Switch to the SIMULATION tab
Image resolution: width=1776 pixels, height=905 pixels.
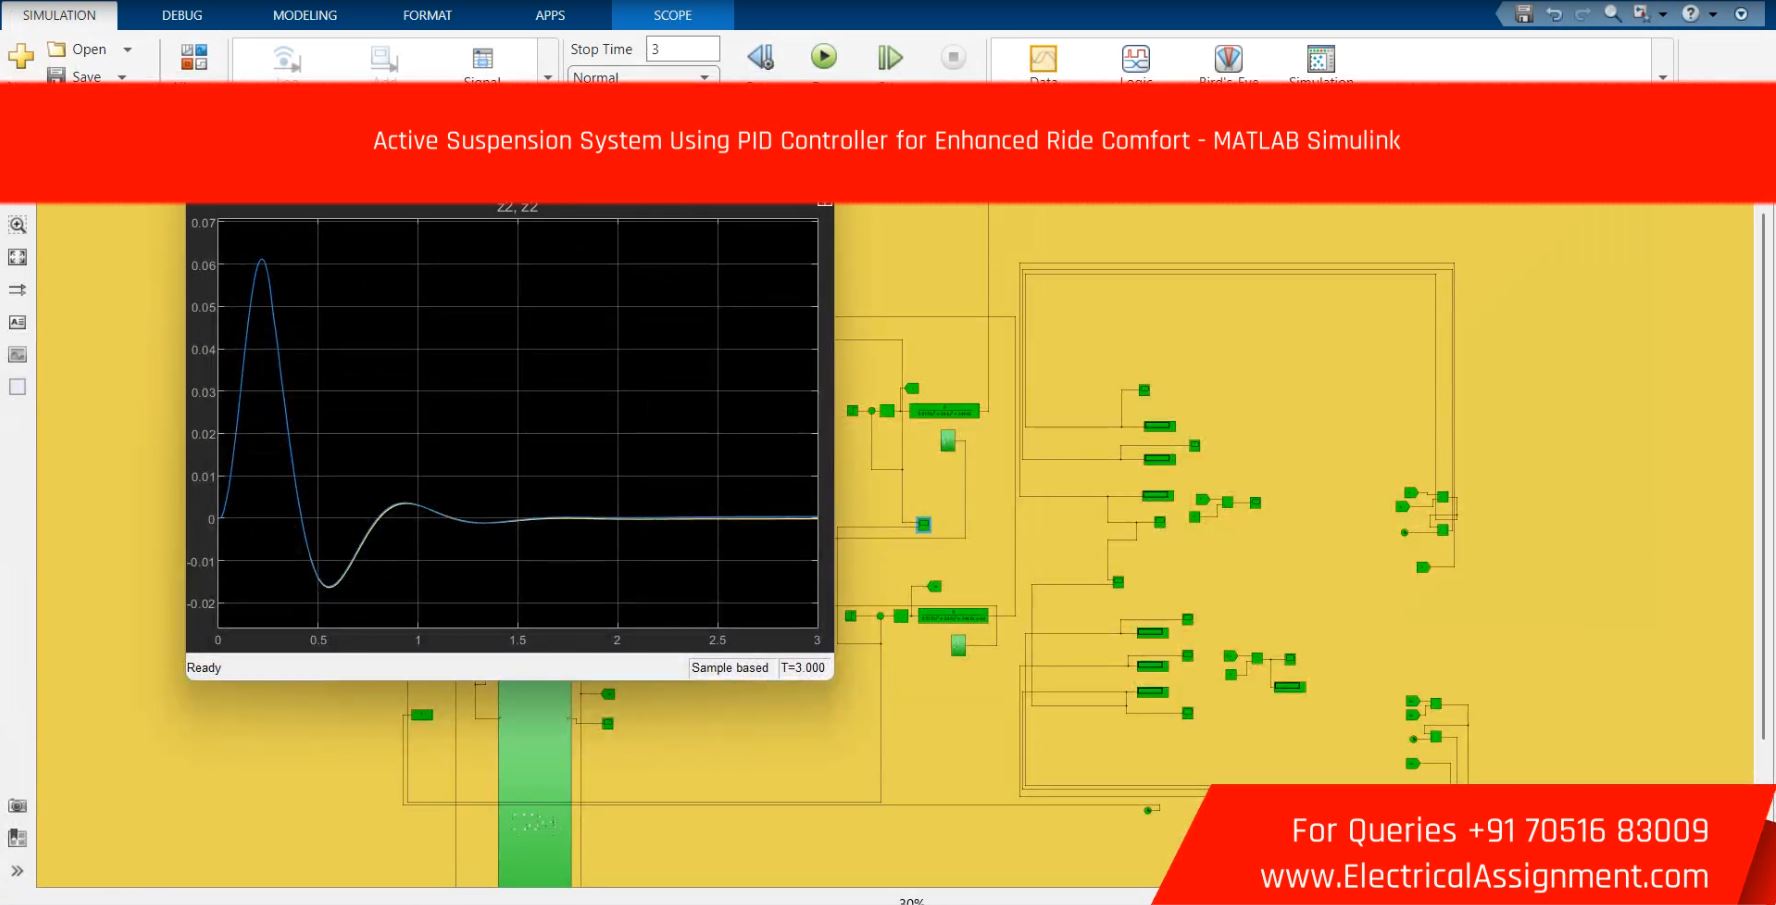pos(59,15)
